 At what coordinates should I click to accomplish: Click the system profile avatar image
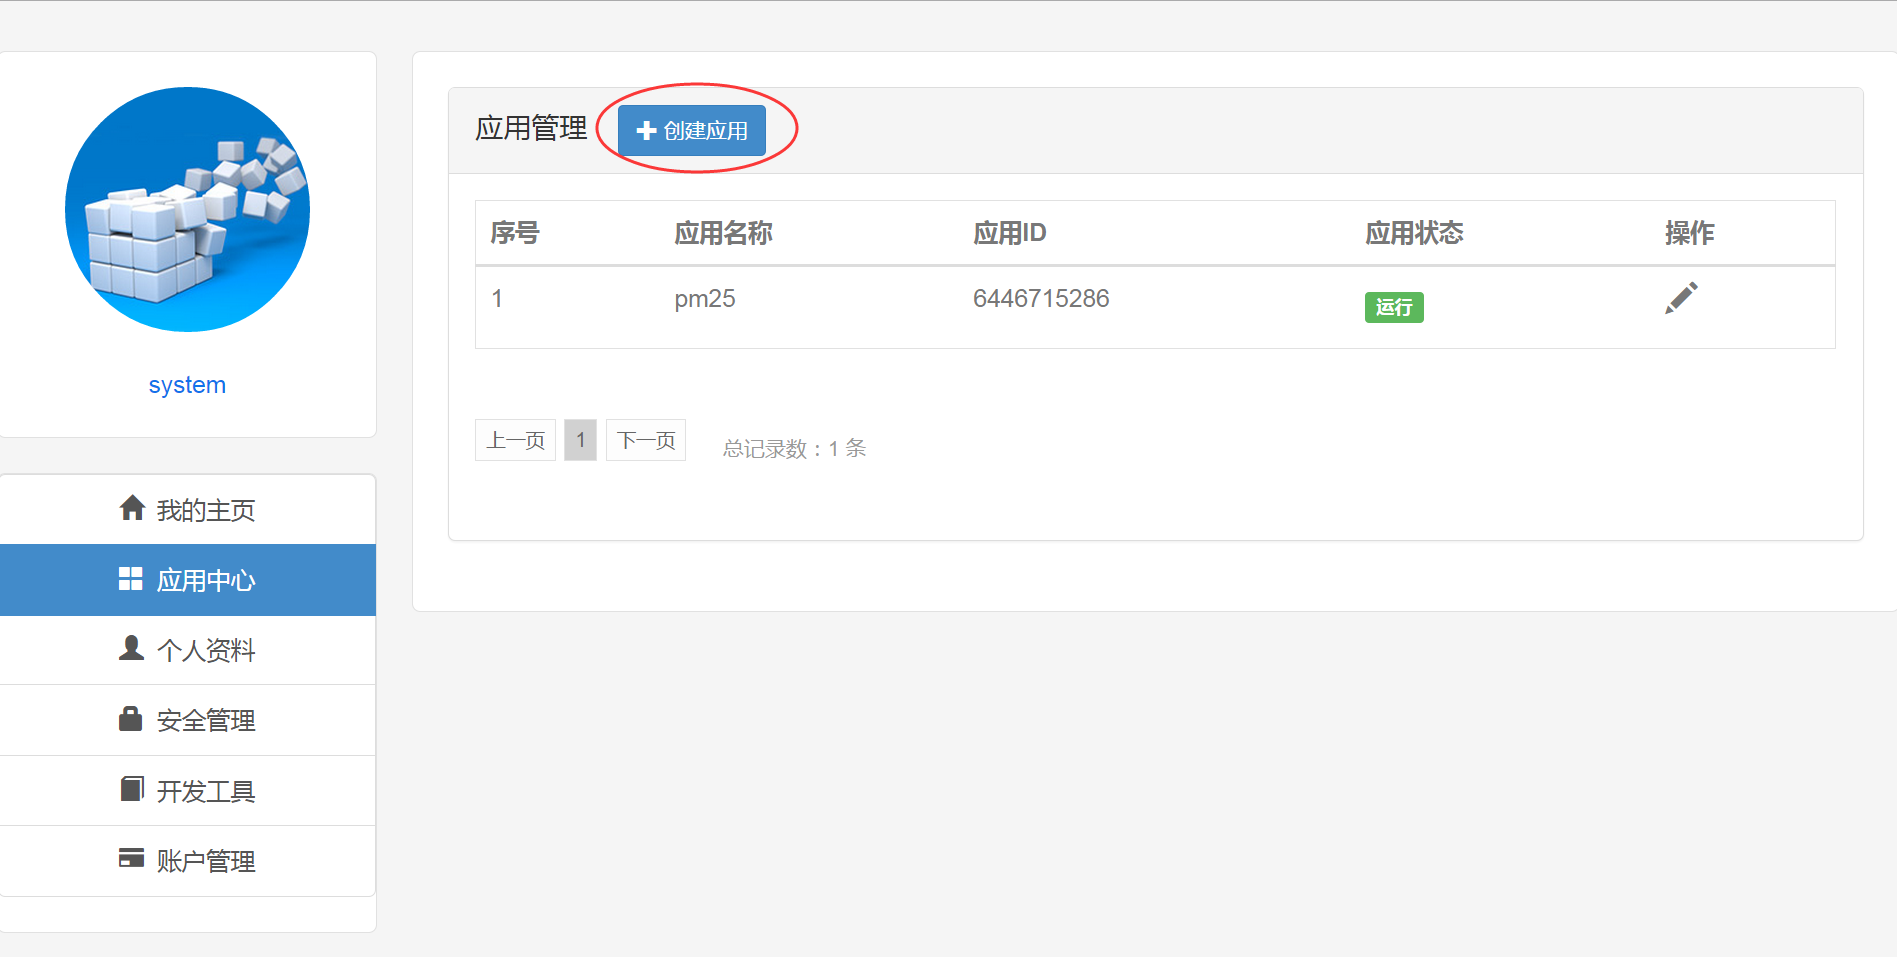[x=187, y=210]
